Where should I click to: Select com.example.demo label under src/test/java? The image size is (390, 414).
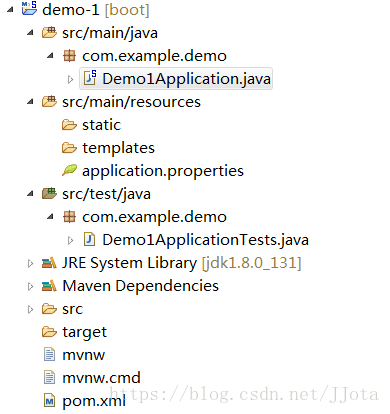[154, 217]
